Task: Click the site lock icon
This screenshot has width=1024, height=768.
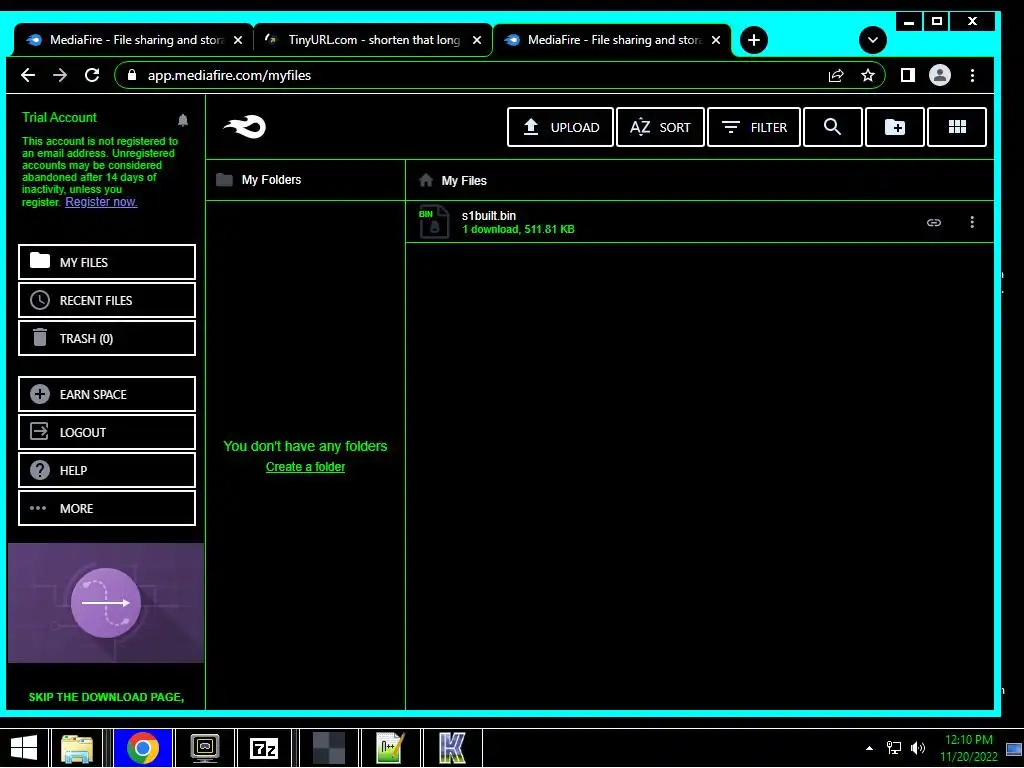Action: 132,75
